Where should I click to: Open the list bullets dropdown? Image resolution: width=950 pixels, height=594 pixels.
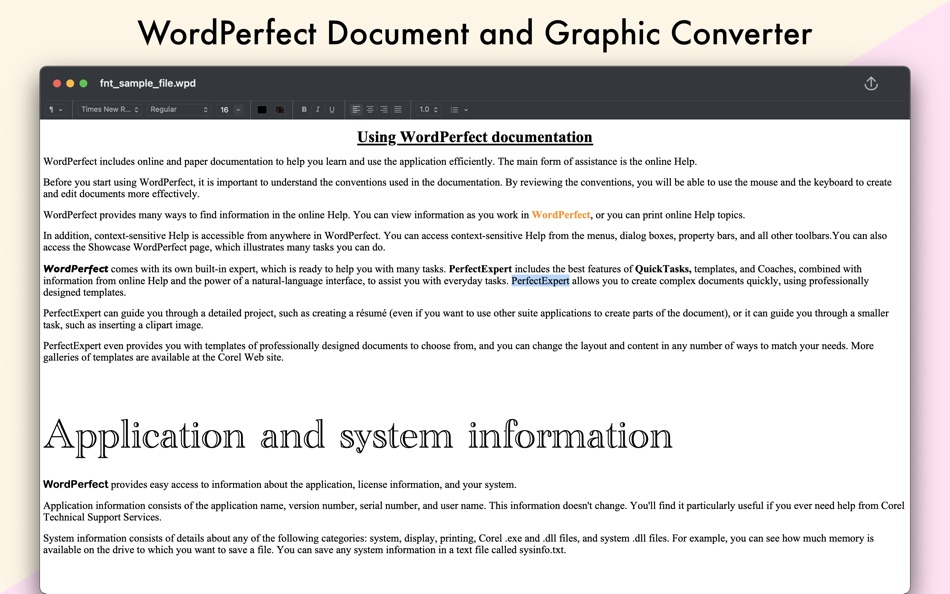coord(459,110)
